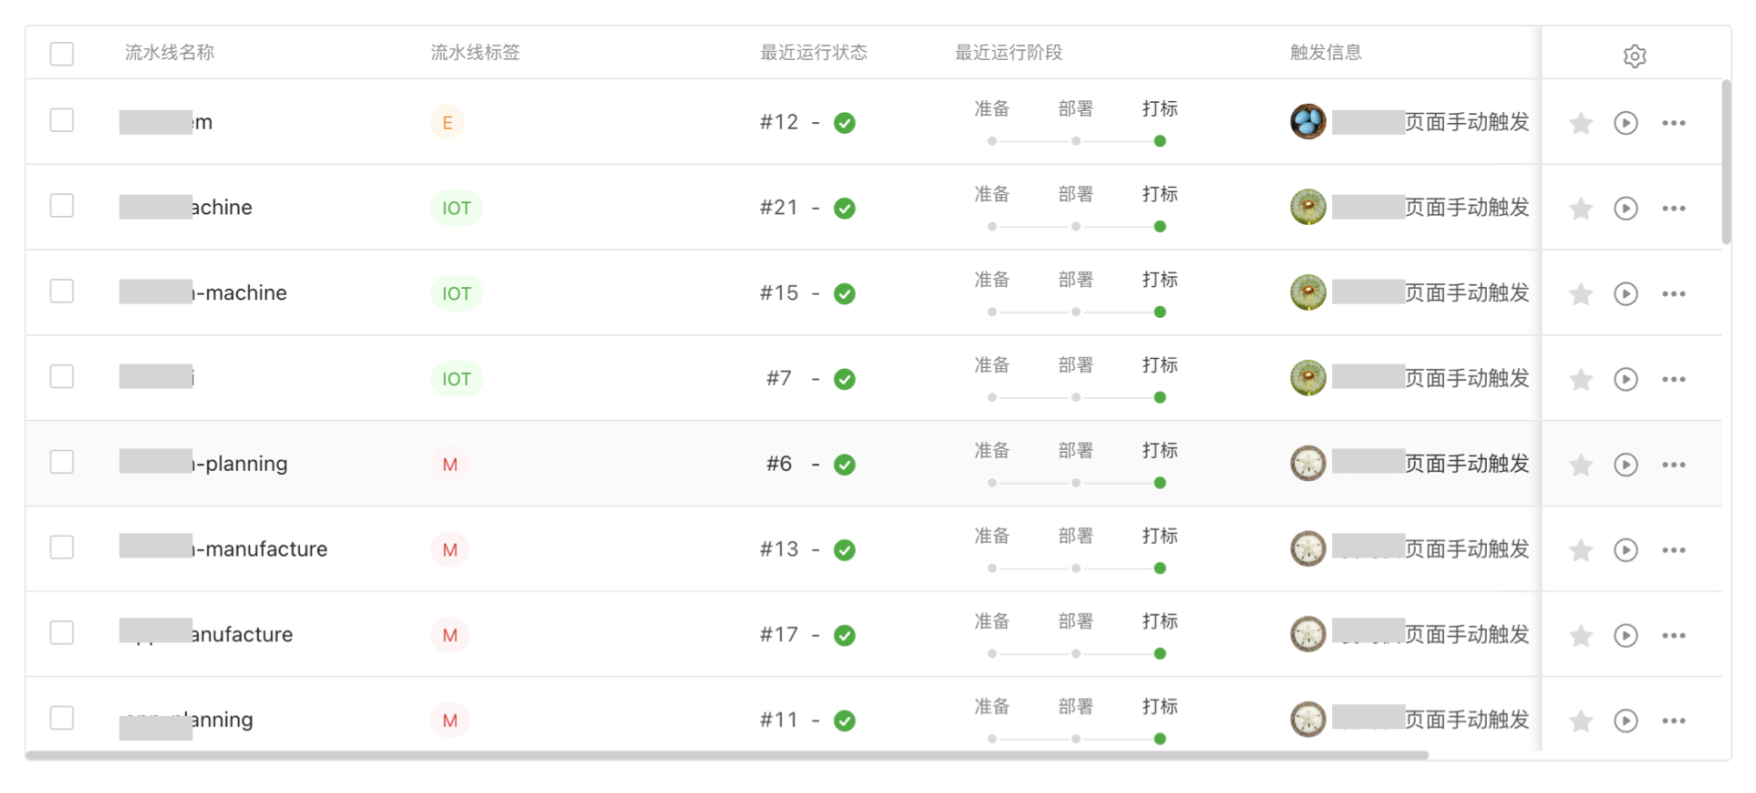Click the green 打标 stage dot for #12
1756x793 pixels.
coord(1160,141)
